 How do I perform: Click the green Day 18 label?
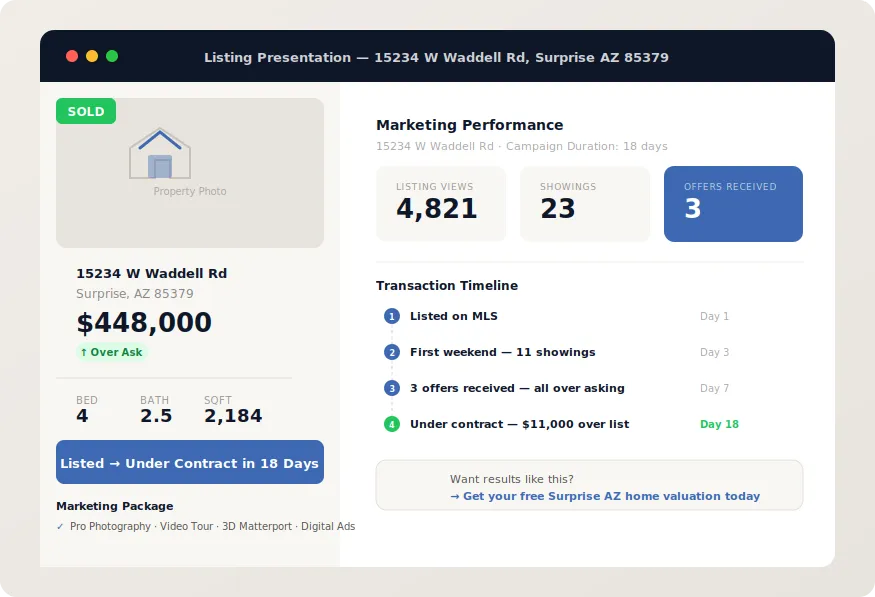tap(719, 424)
